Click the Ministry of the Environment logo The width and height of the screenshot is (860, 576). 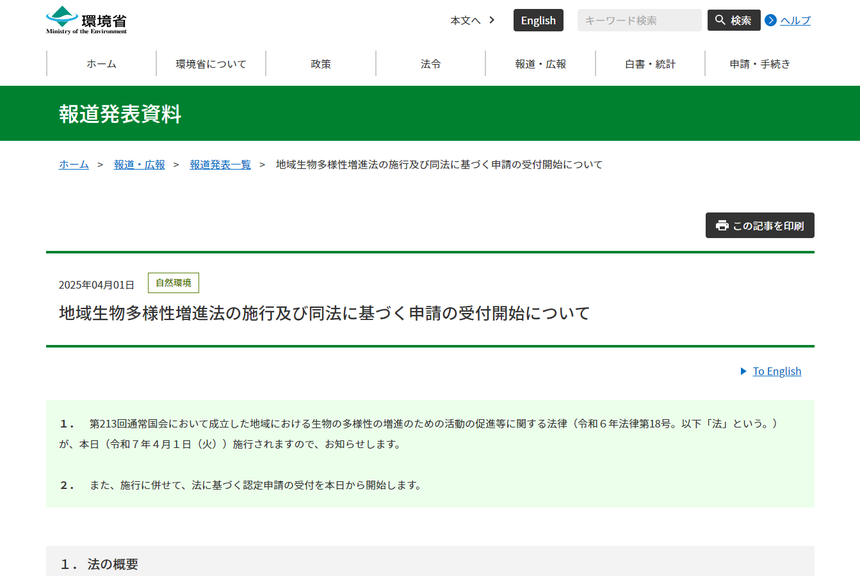point(87,20)
